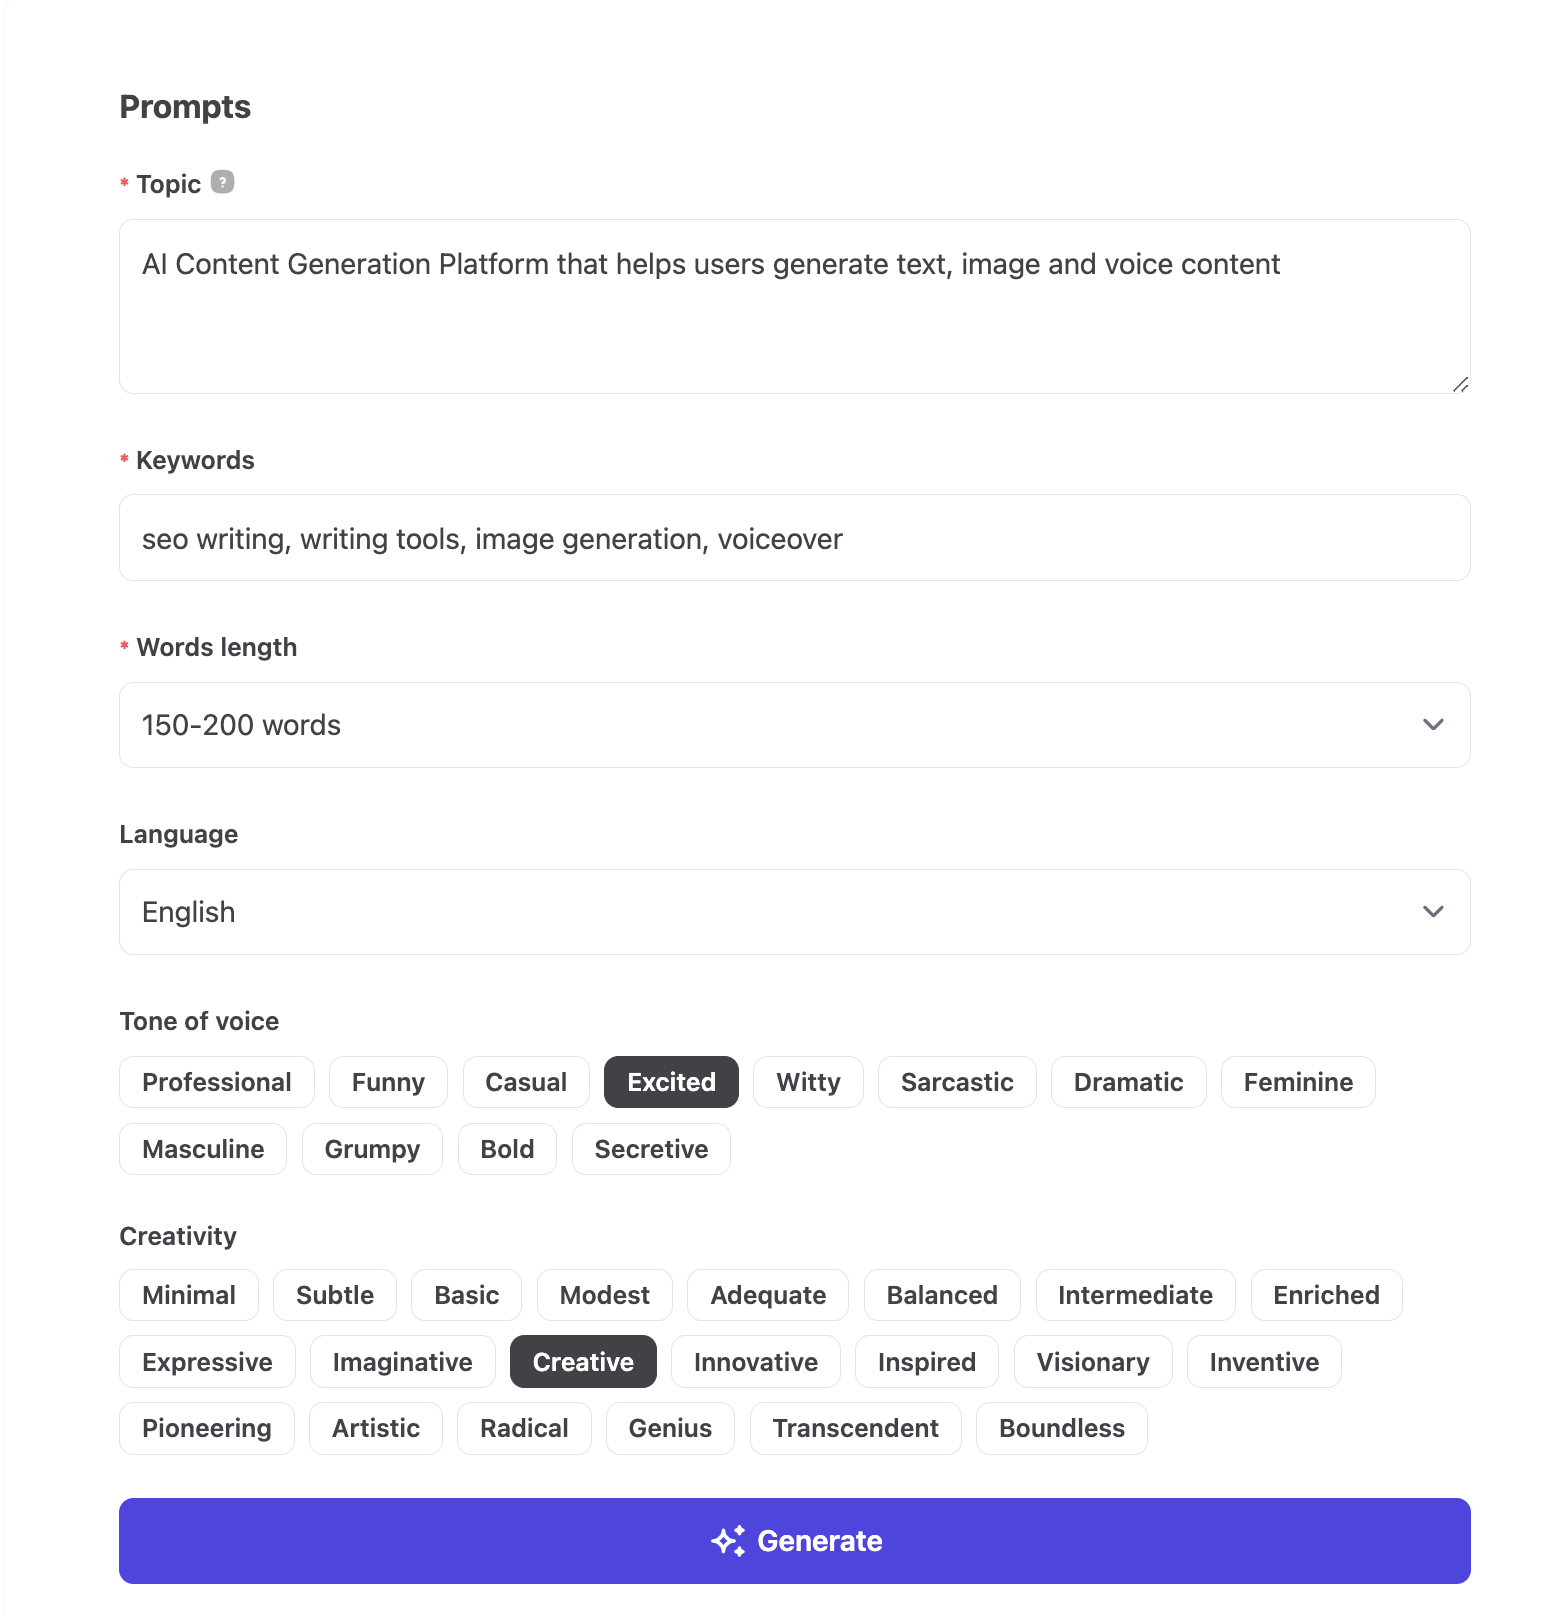This screenshot has height=1616, width=1544.
Task: Select the Imaginative creativity chip
Action: pyautogui.click(x=402, y=1362)
